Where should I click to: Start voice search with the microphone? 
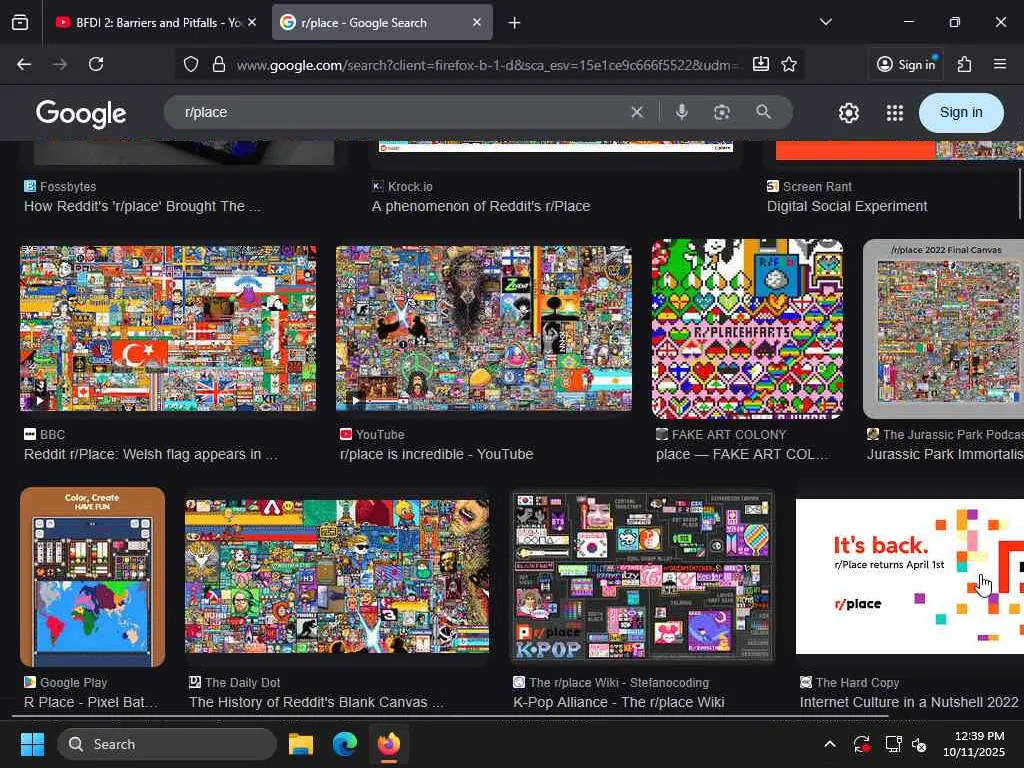681,112
